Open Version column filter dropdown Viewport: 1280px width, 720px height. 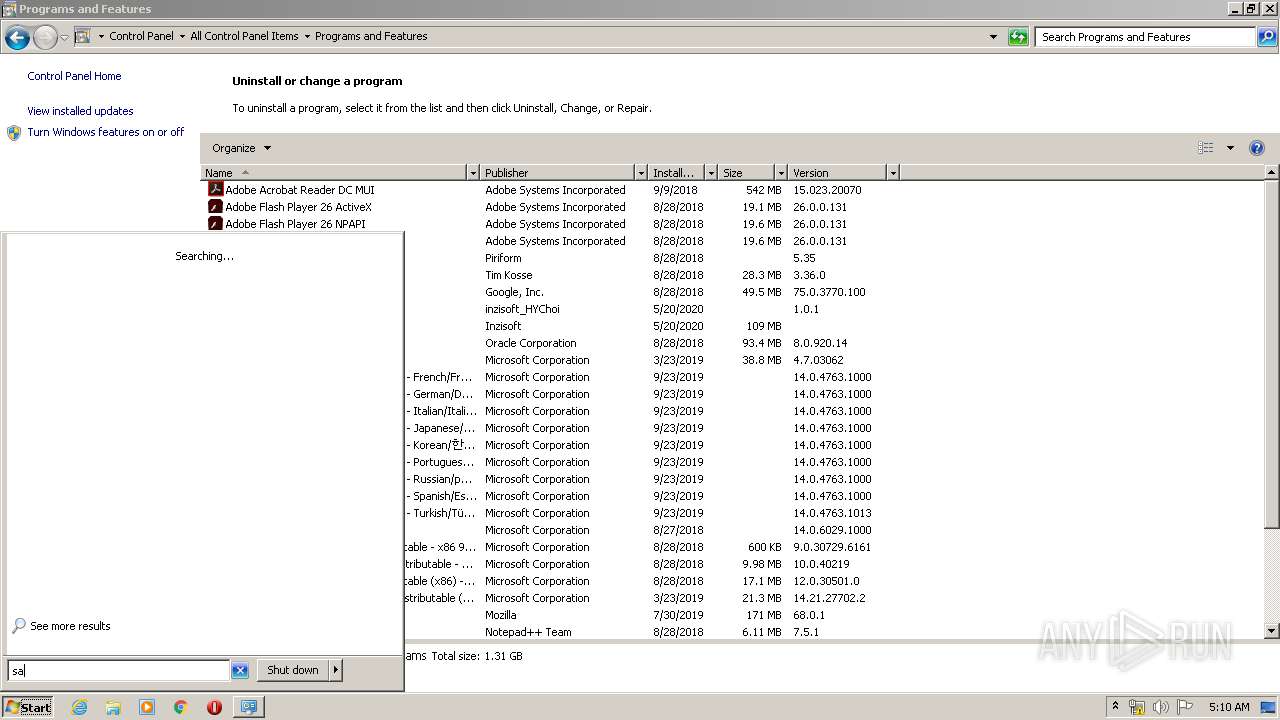(893, 173)
